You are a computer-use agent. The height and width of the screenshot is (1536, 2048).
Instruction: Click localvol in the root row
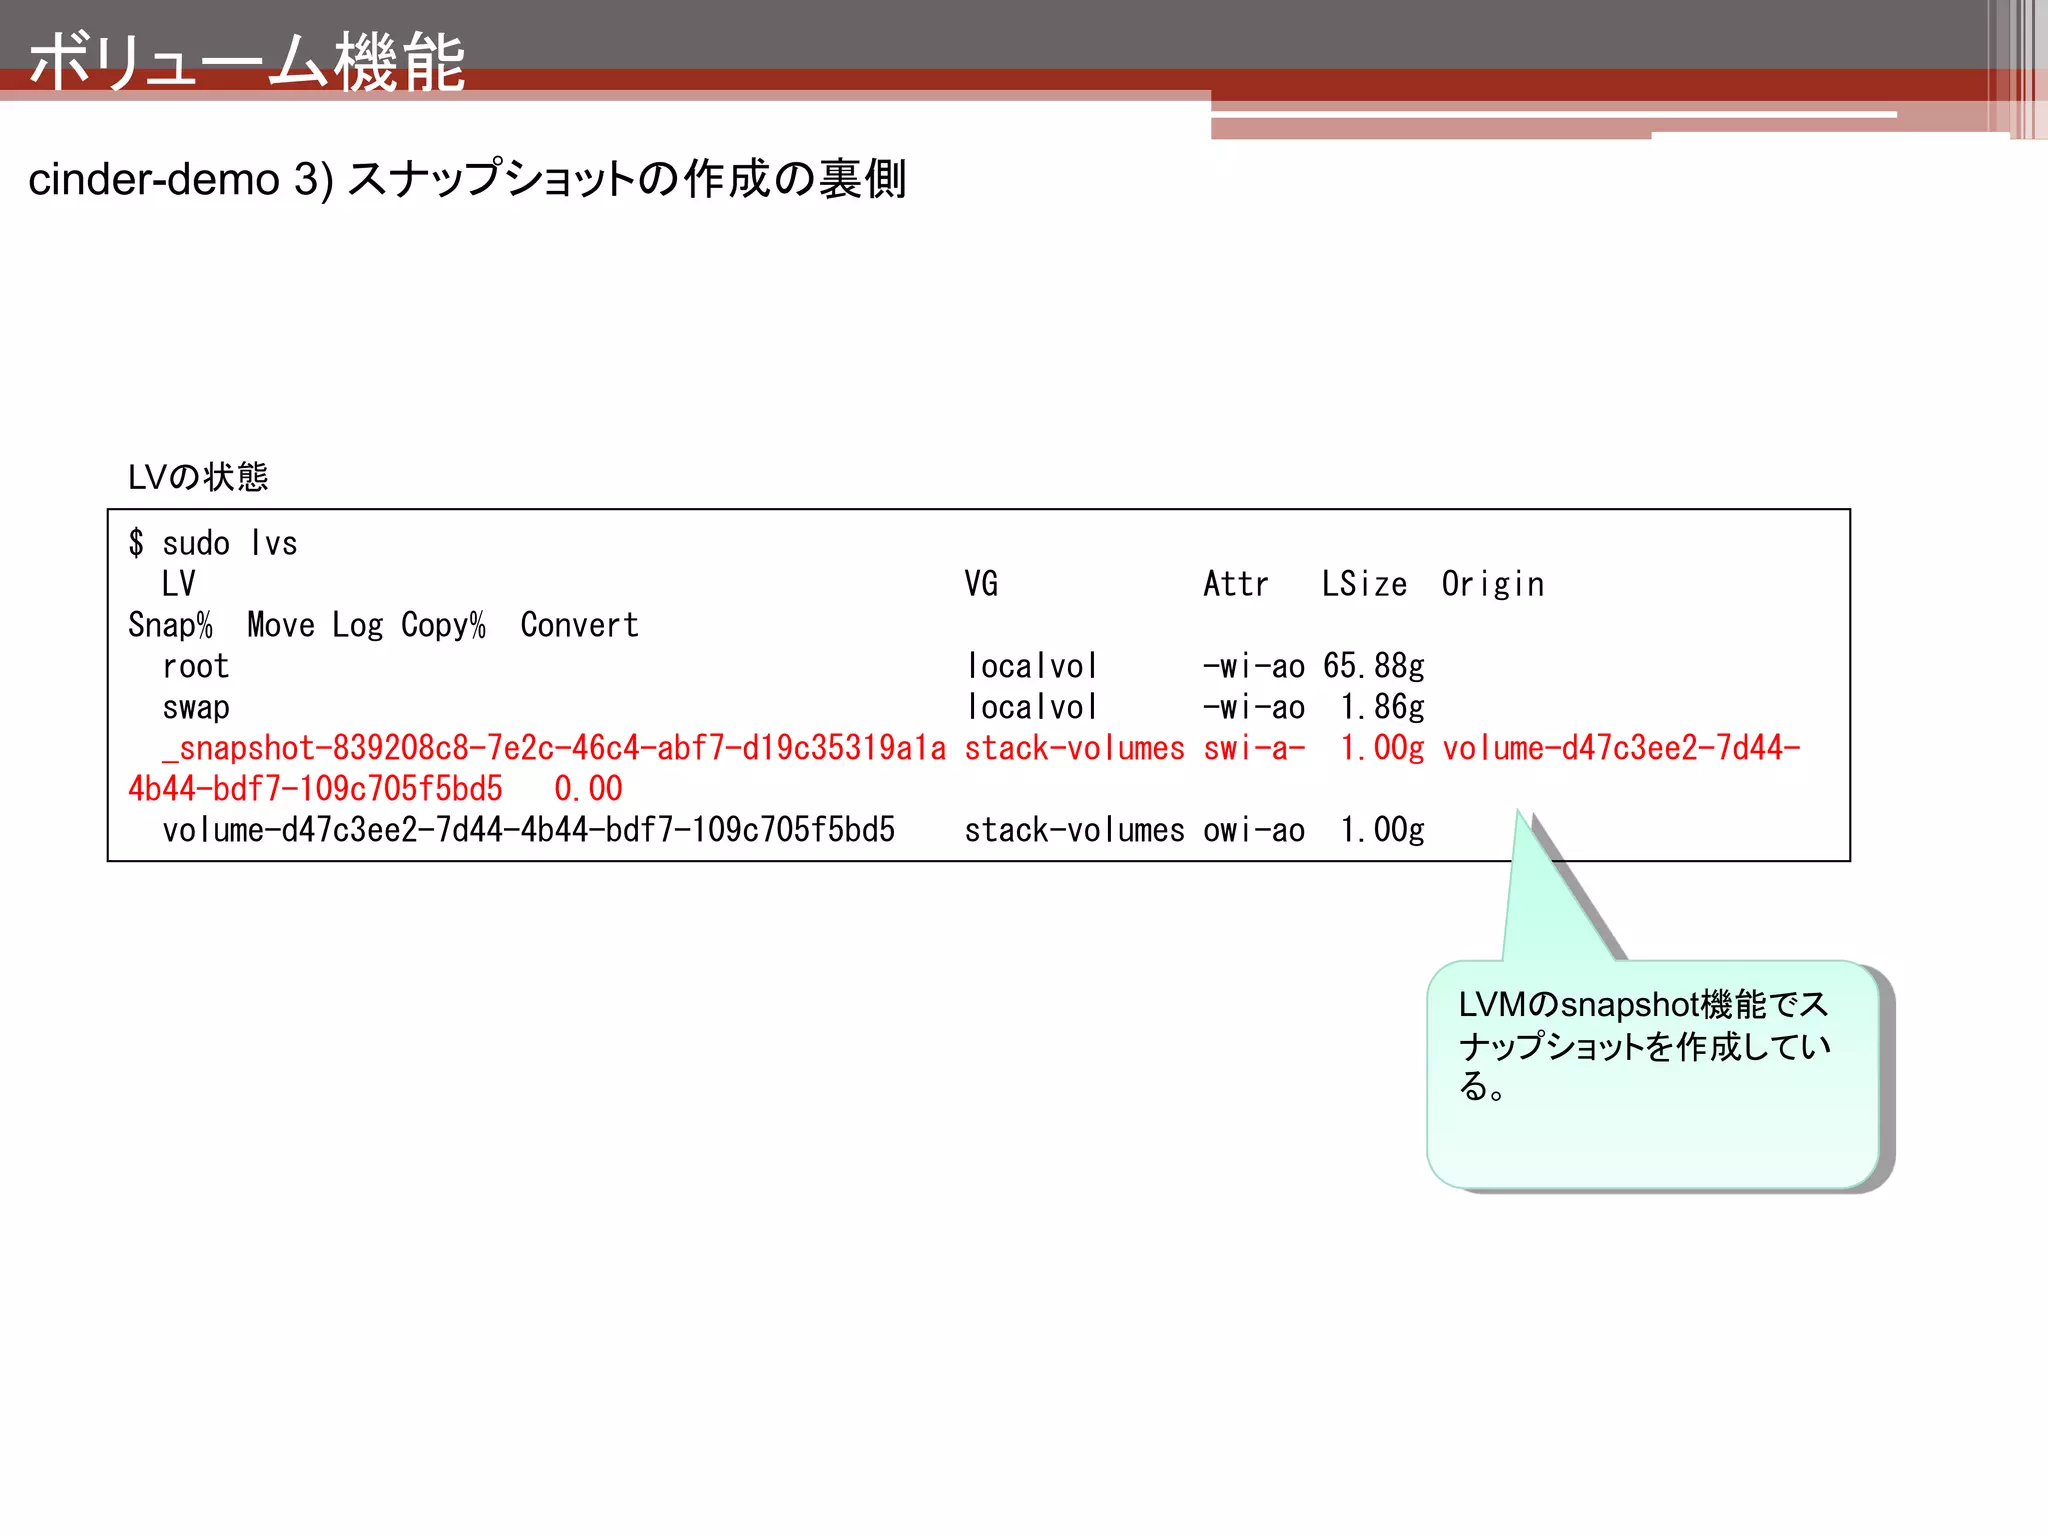pyautogui.click(x=1031, y=666)
